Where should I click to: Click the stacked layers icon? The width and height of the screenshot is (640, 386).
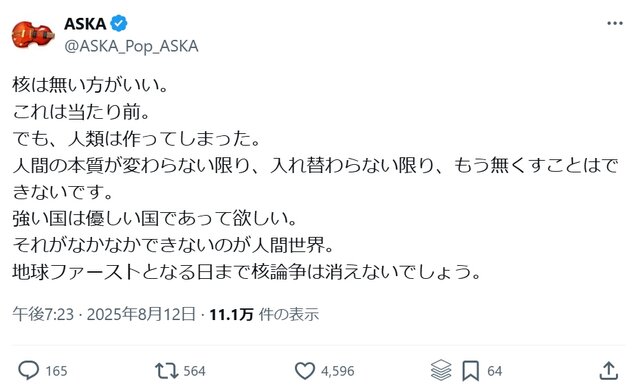(441, 370)
